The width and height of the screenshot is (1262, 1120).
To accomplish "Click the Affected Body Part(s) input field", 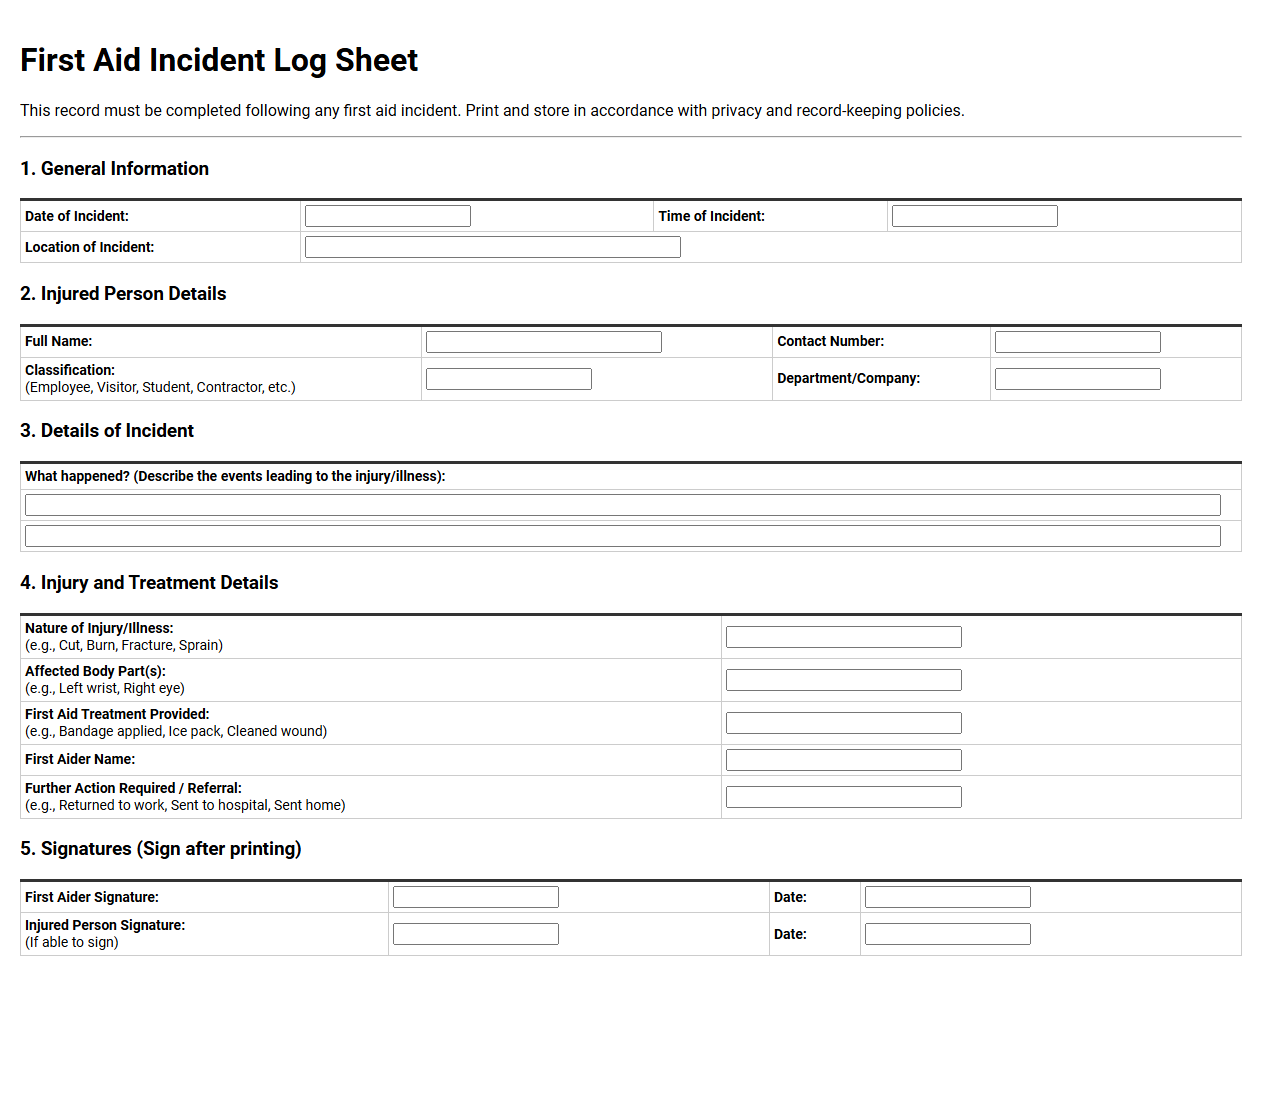I will [844, 680].
